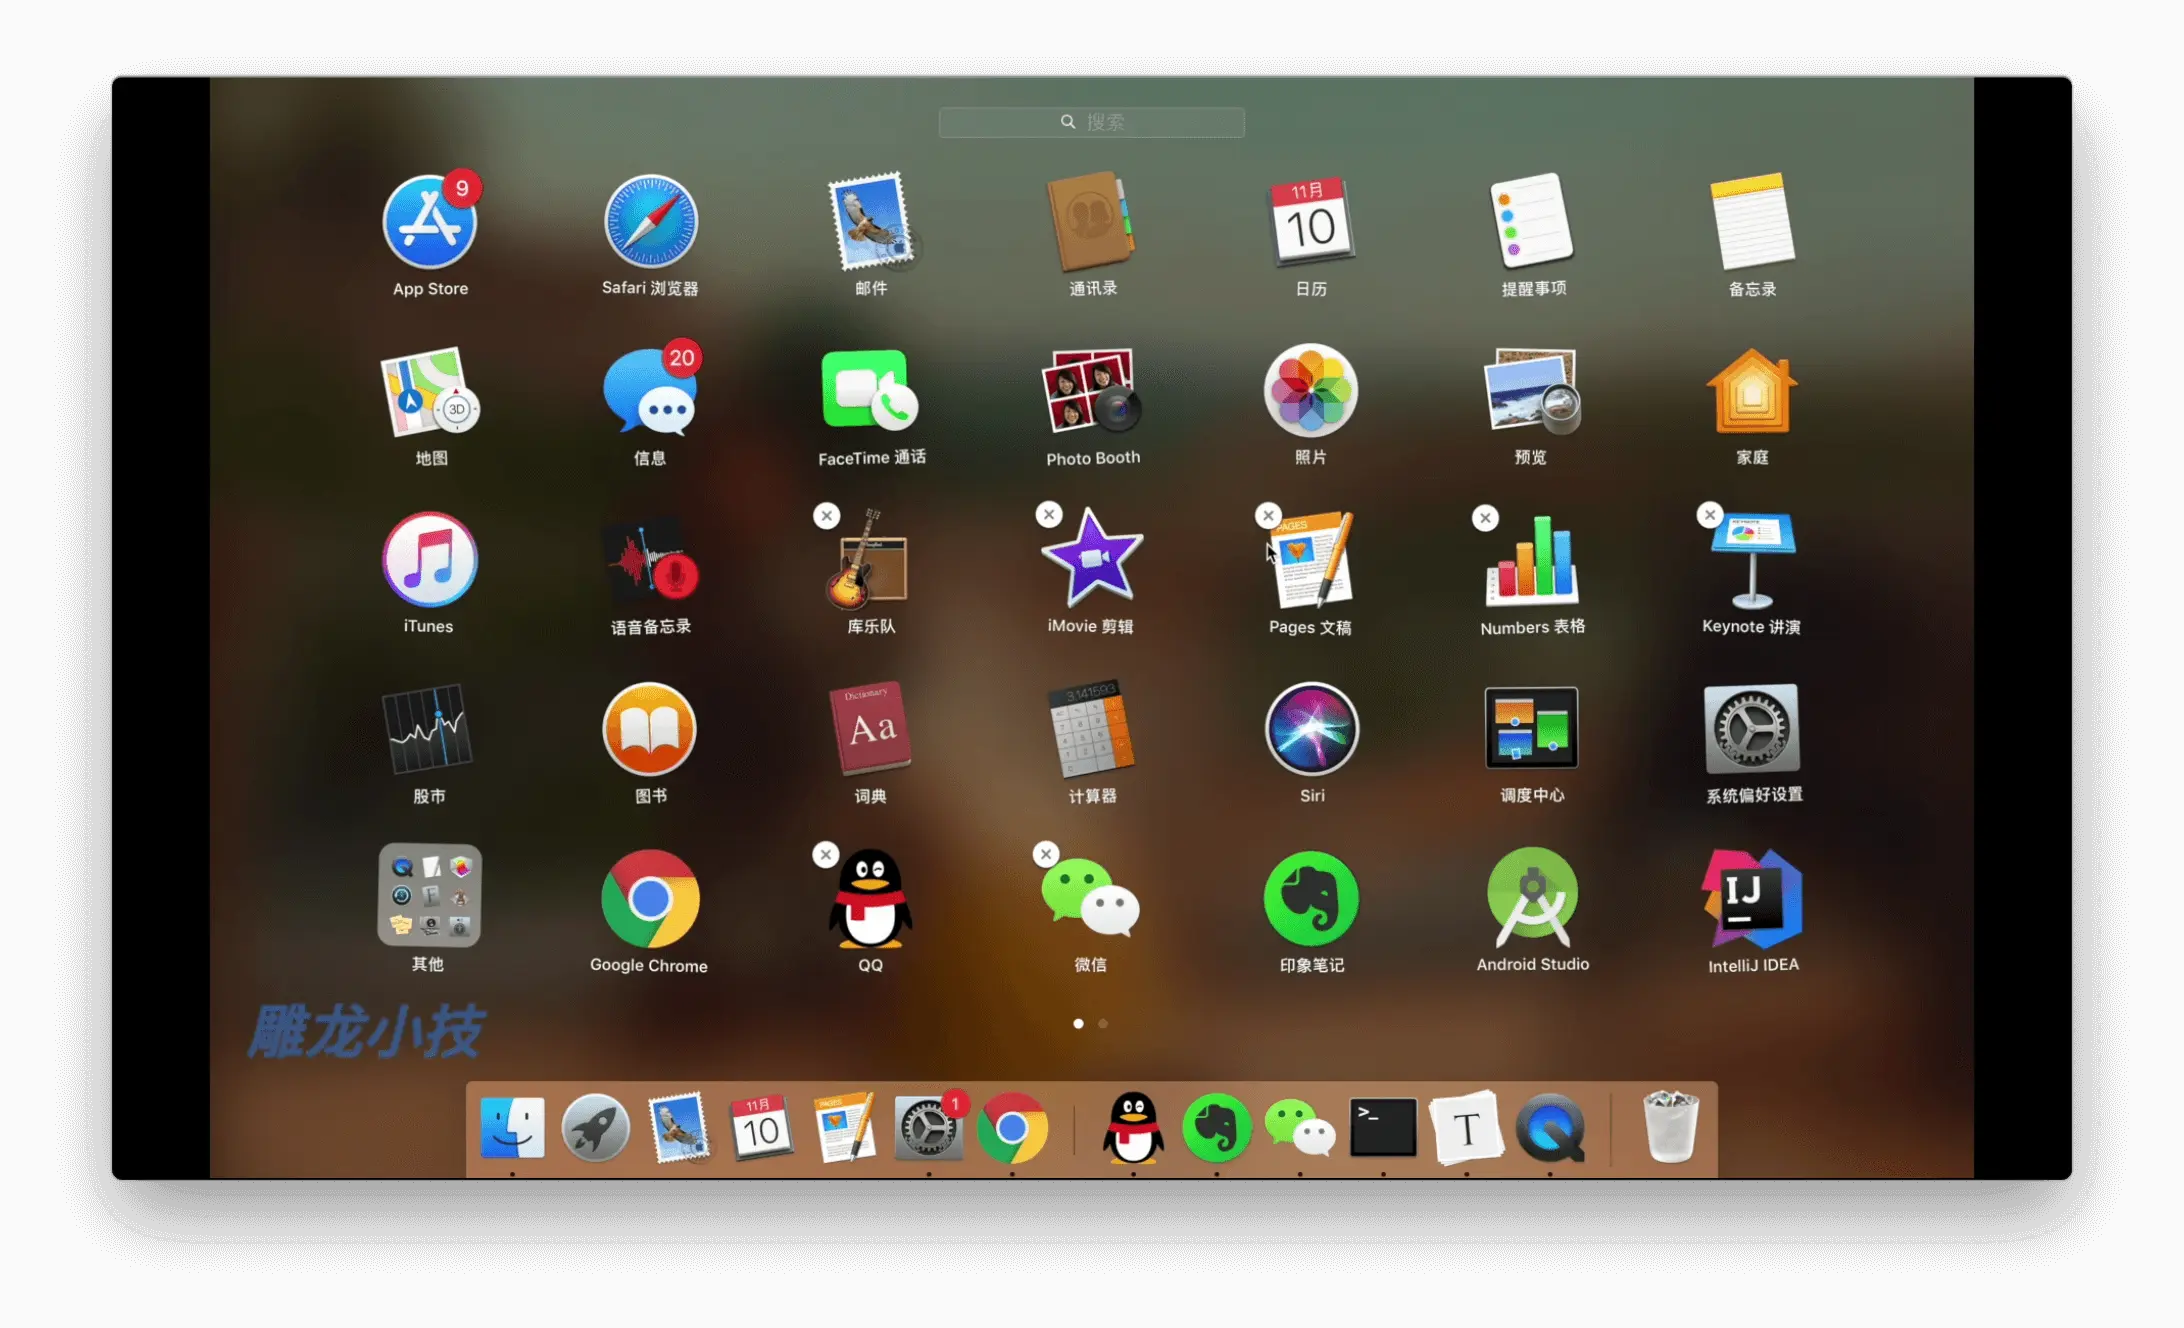Screen dimensions: 2184x1328
Task: Open FaceTime 通话 app
Action: 870,391
